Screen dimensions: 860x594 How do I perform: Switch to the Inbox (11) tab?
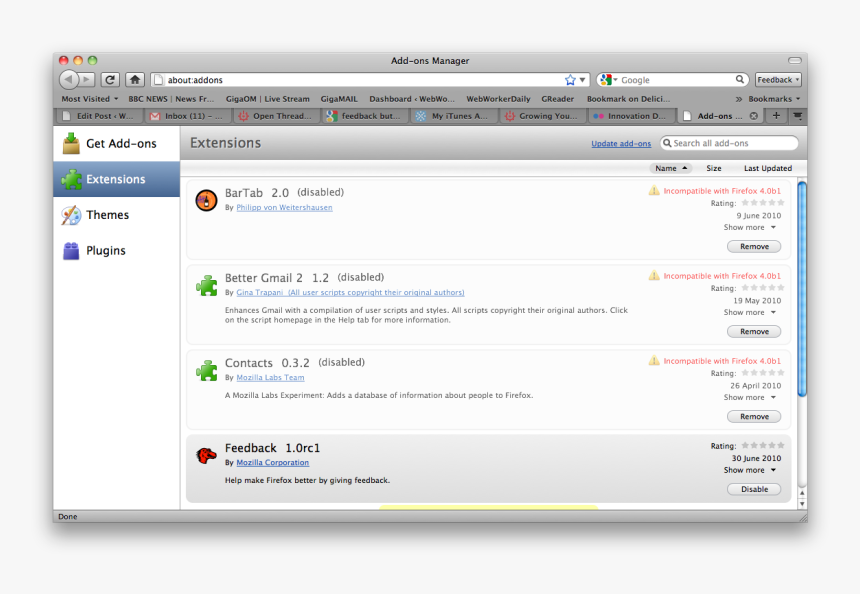(188, 116)
